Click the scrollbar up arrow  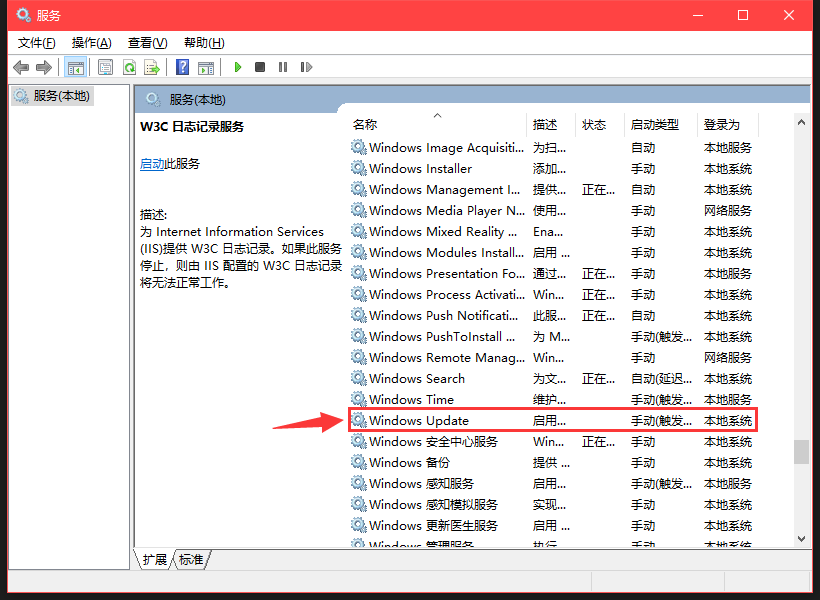(801, 122)
